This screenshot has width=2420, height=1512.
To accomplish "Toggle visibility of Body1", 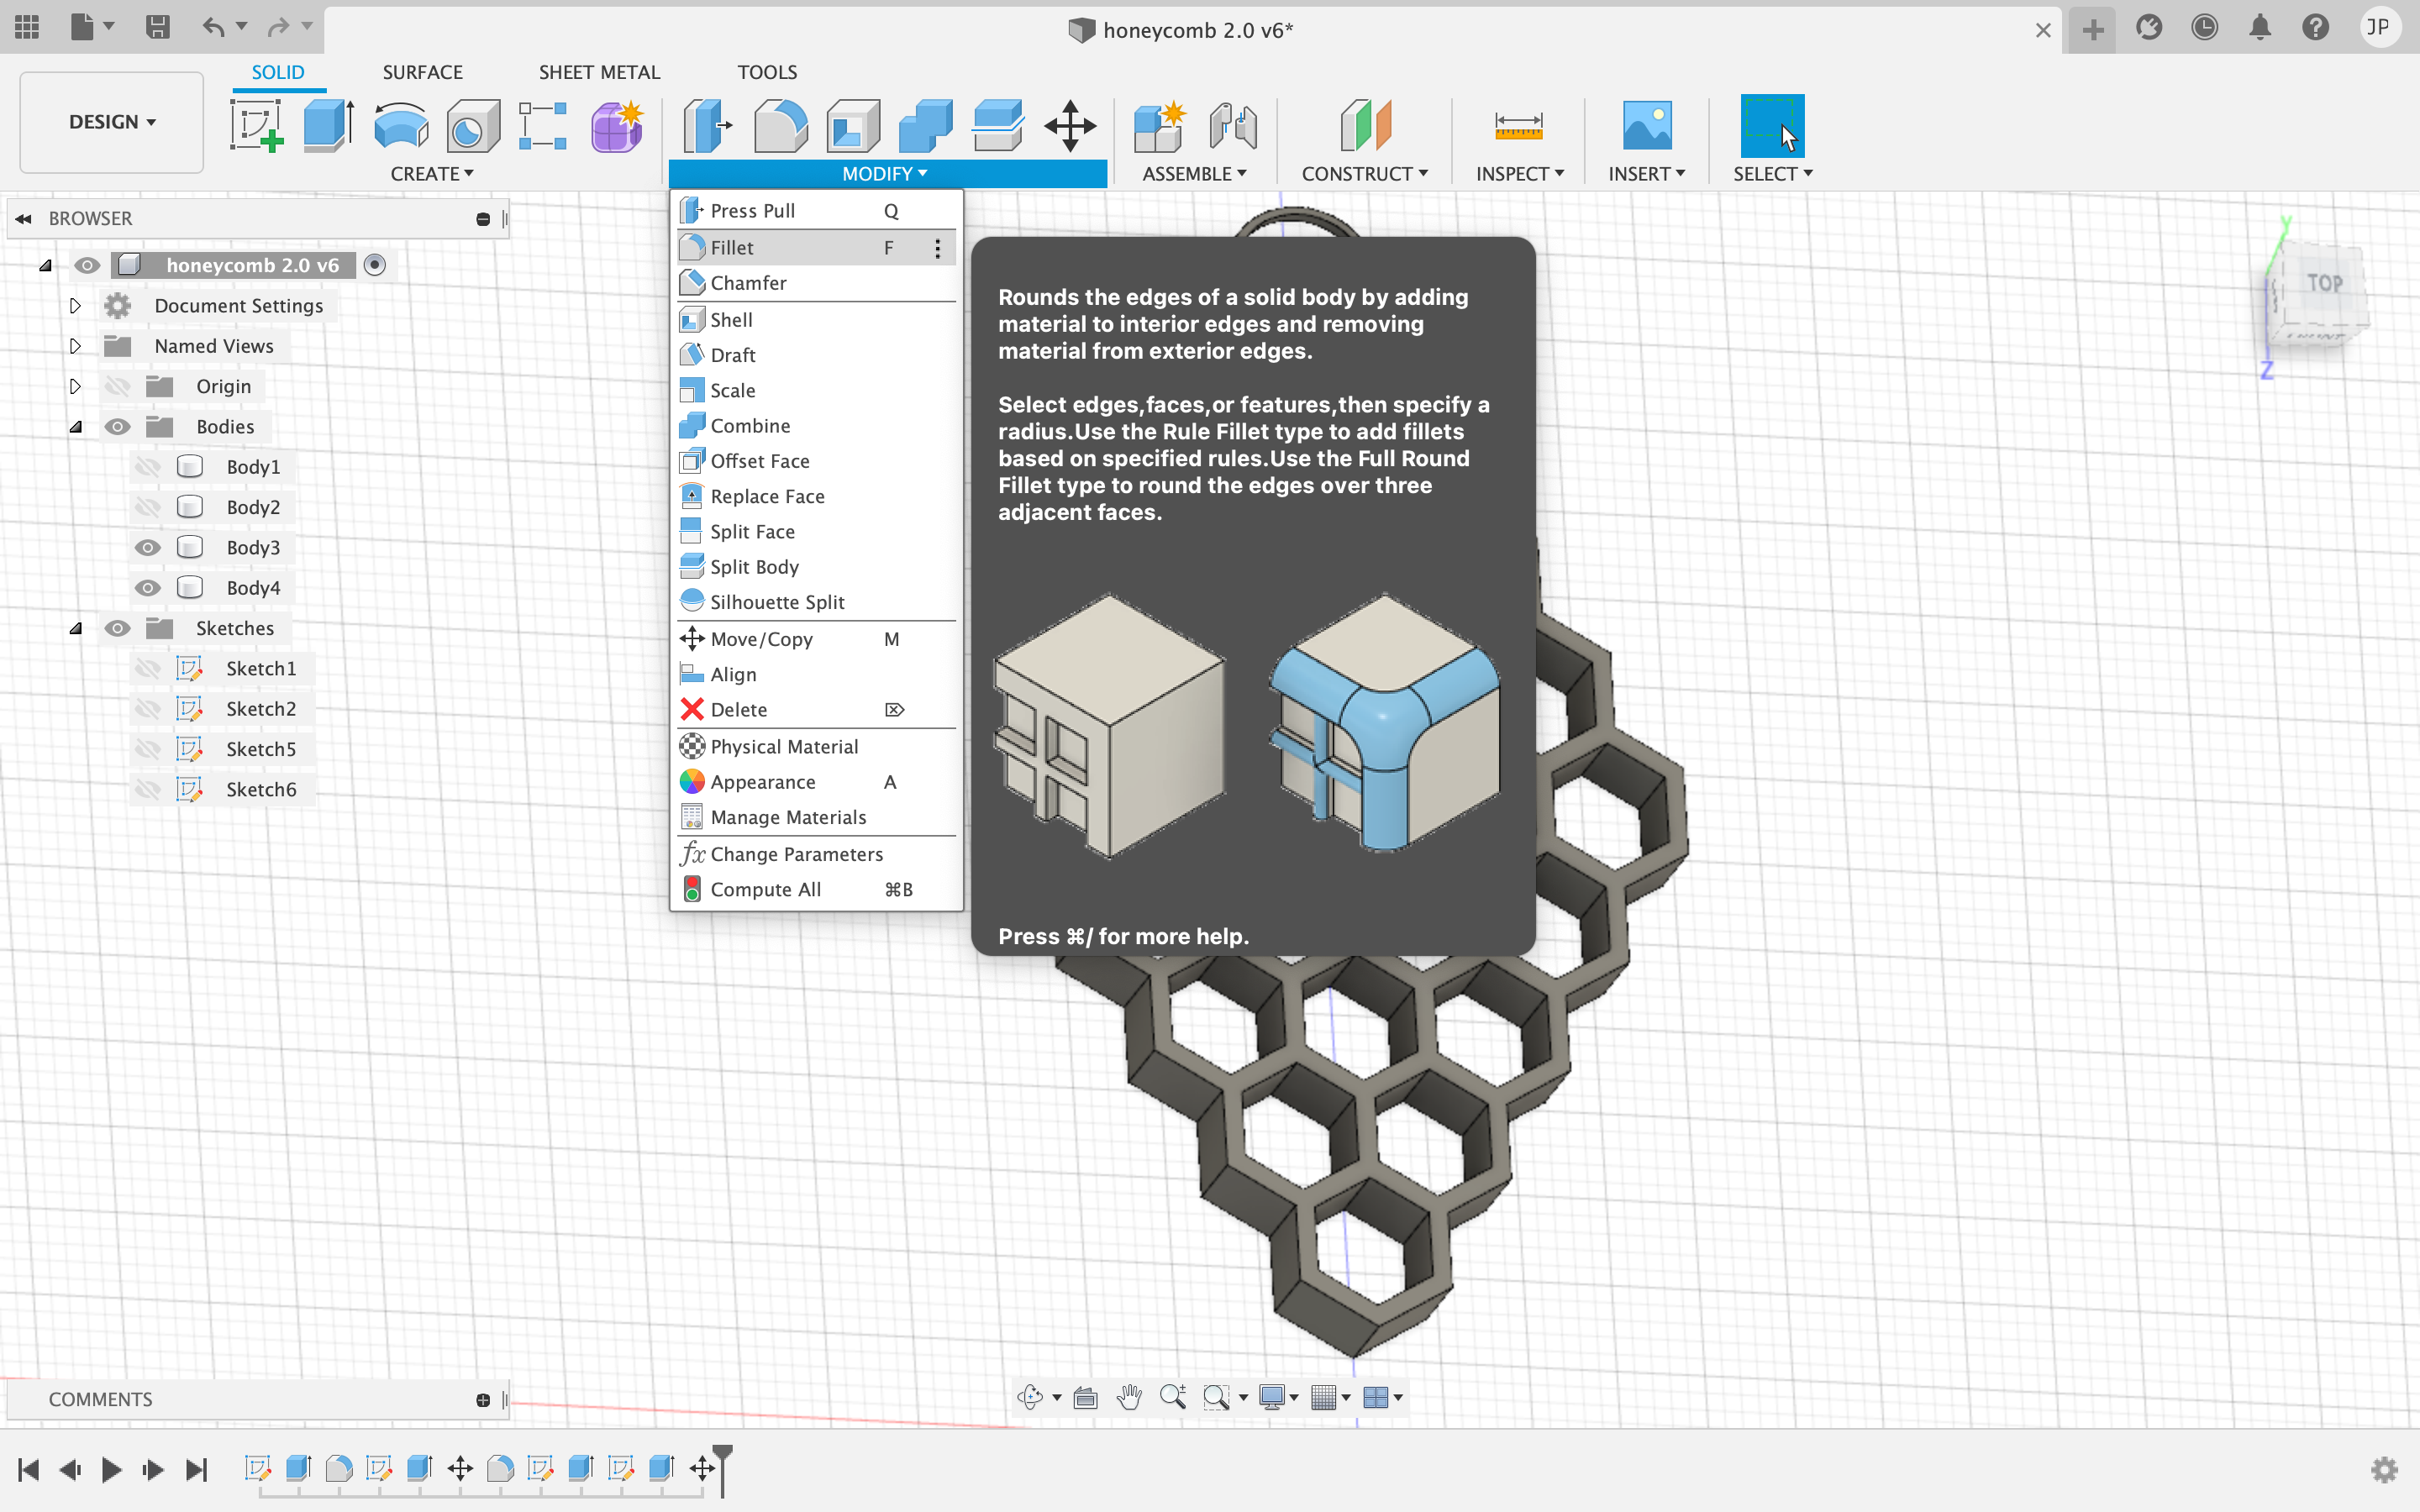I will pos(148,467).
